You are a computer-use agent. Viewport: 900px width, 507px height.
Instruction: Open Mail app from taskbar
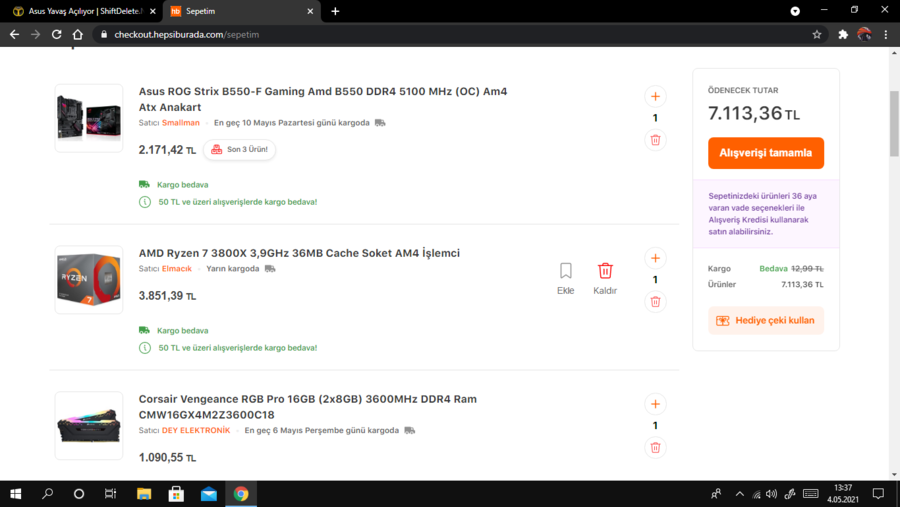[209, 494]
